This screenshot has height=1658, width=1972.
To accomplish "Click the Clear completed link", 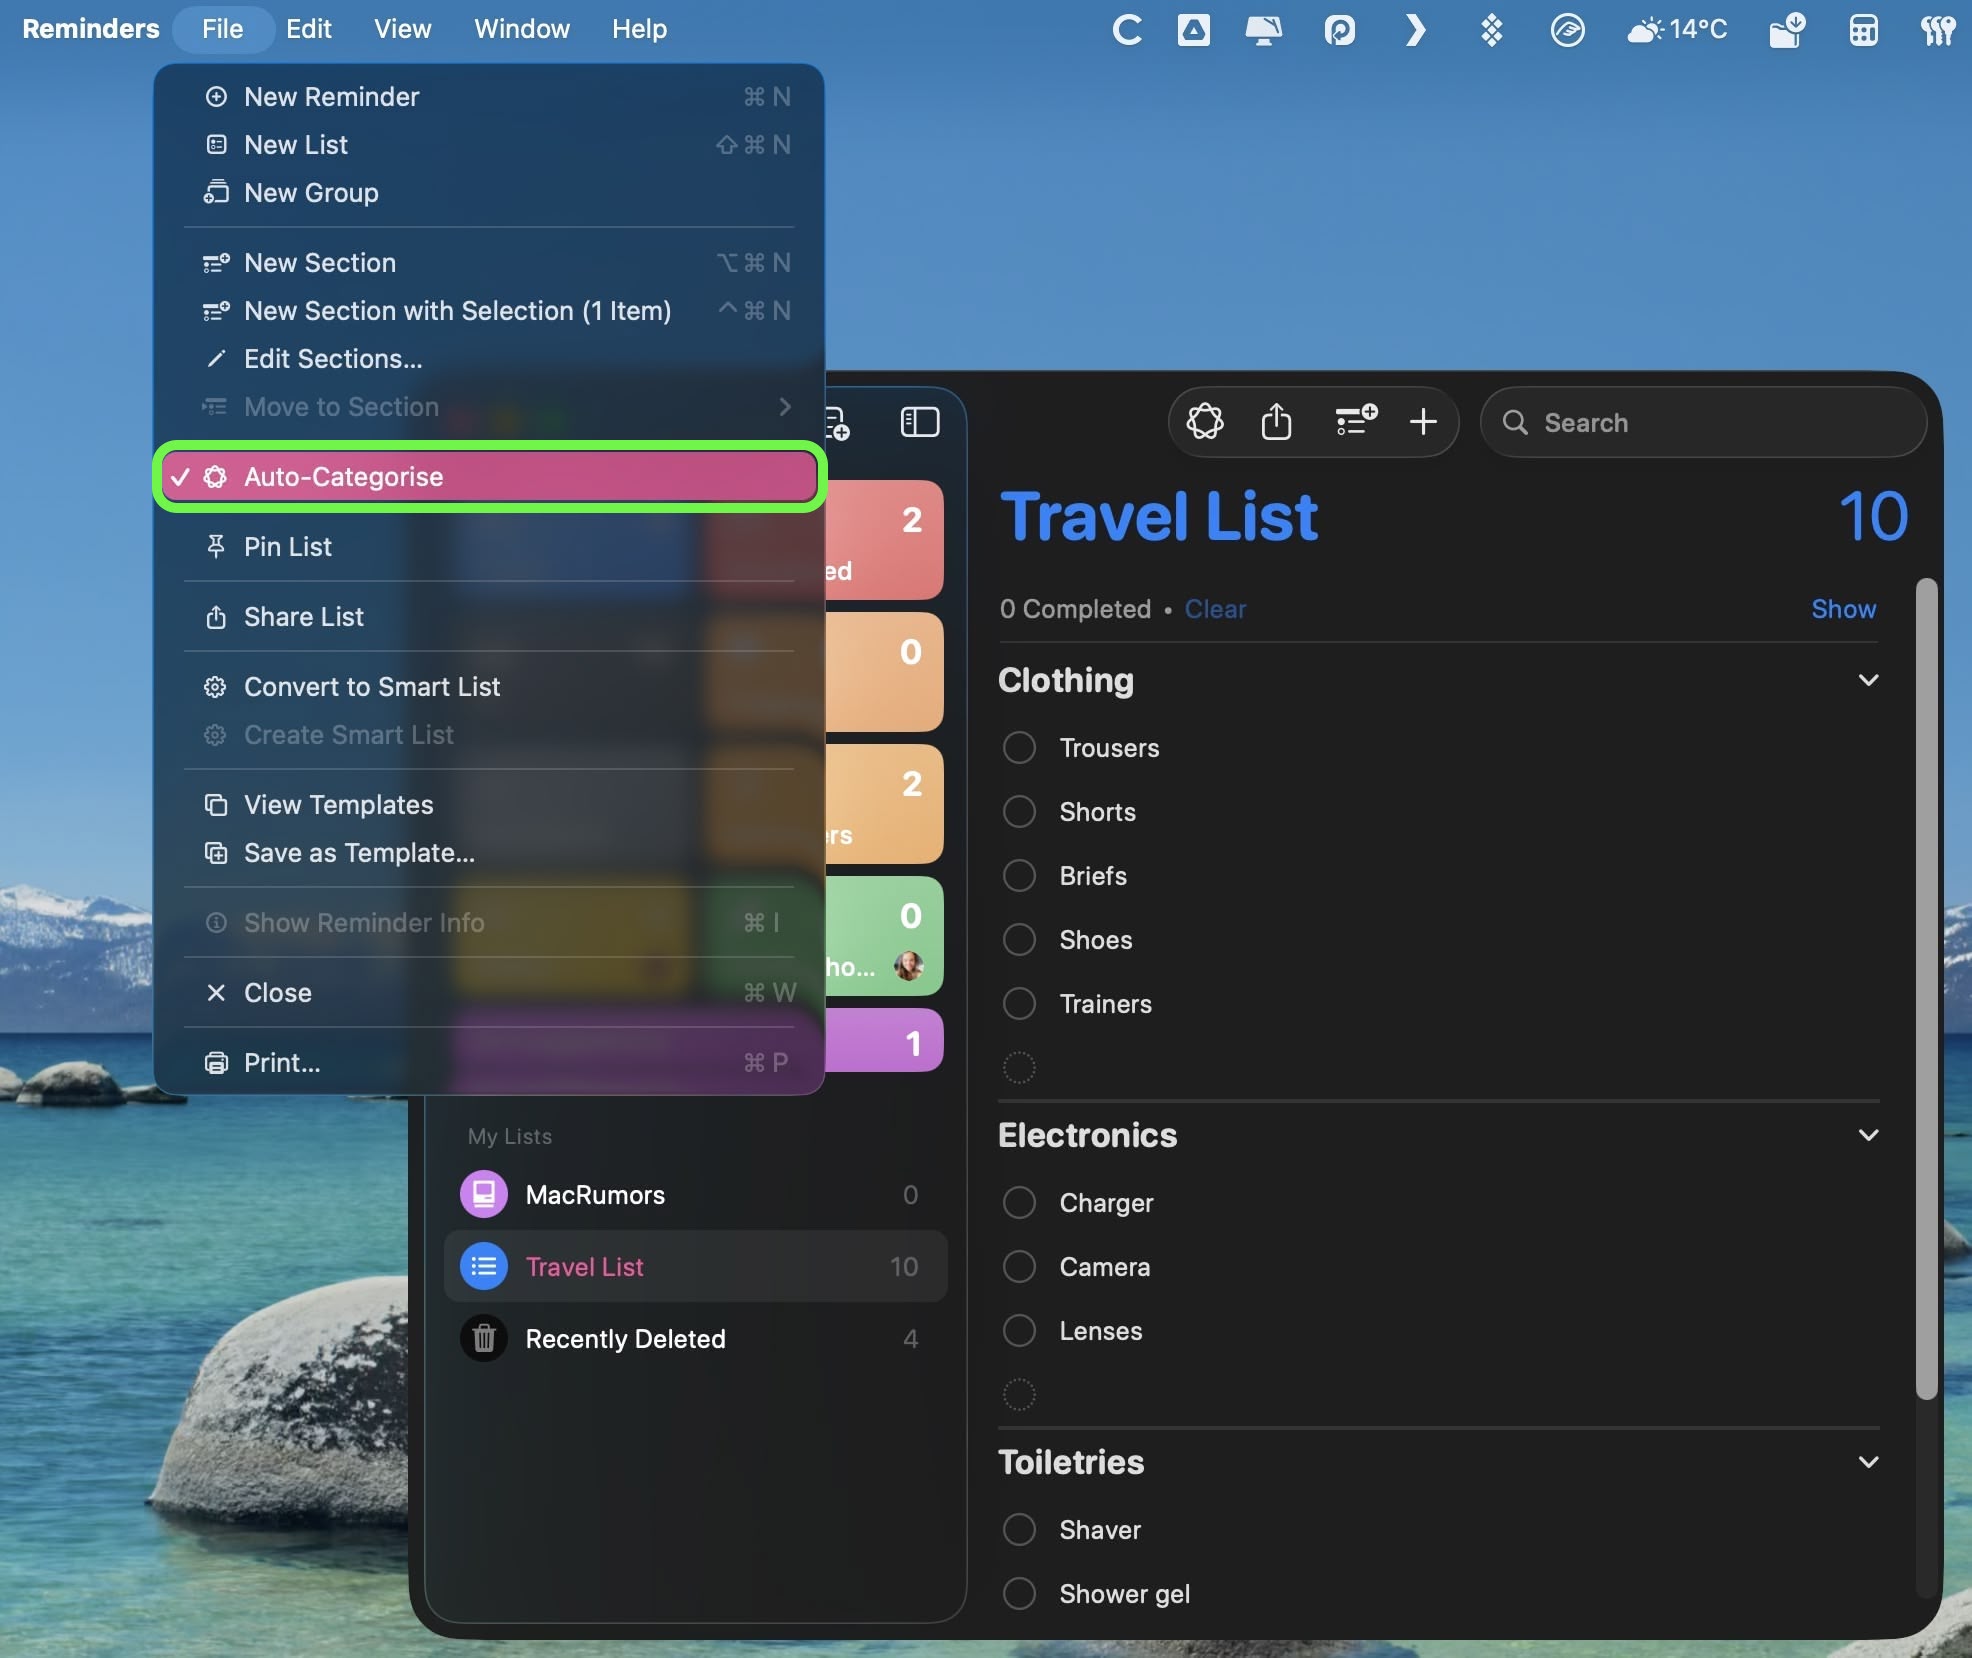I will point(1215,609).
